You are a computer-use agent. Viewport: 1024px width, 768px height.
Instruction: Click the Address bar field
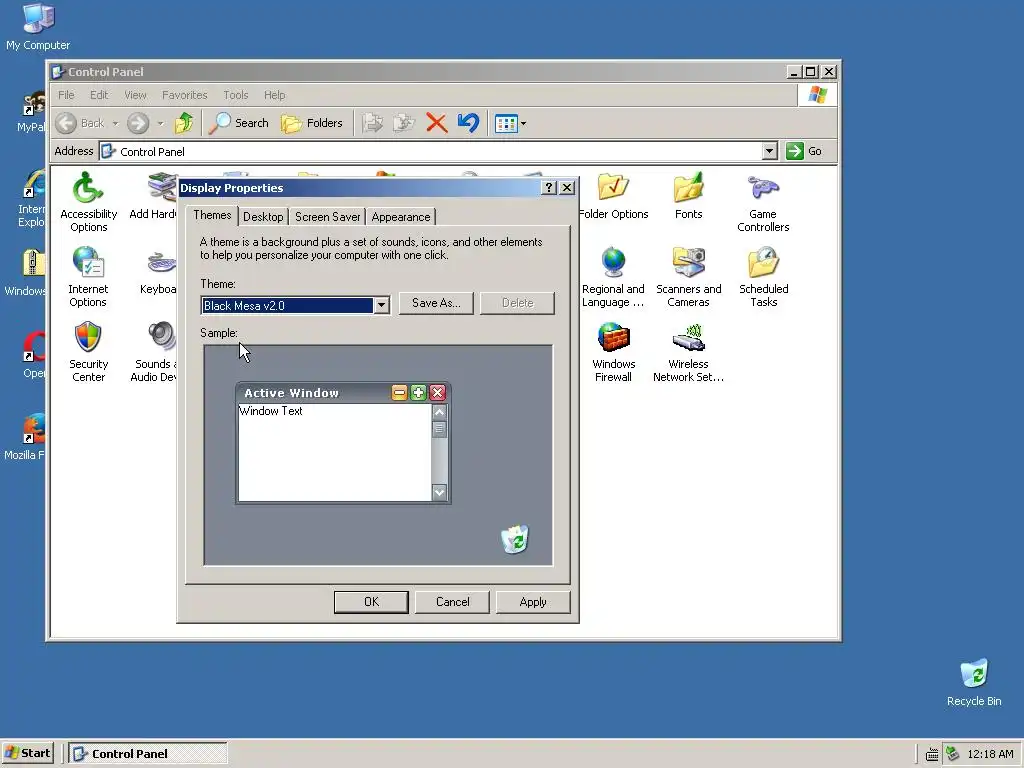click(x=431, y=152)
